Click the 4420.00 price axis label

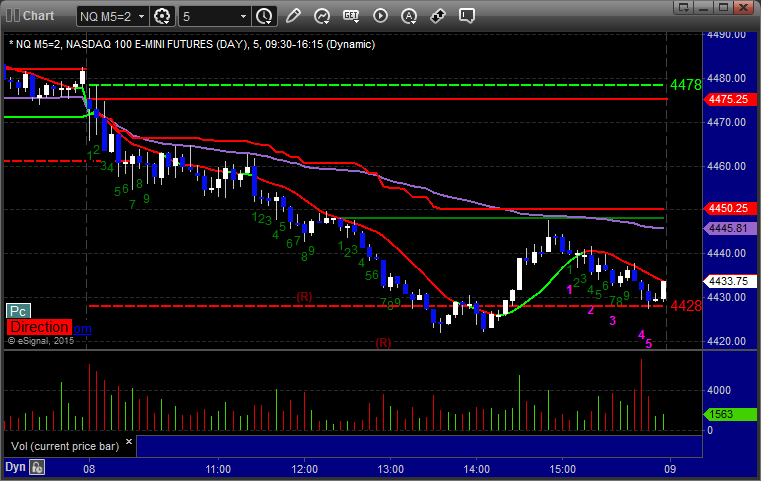[x=727, y=341]
